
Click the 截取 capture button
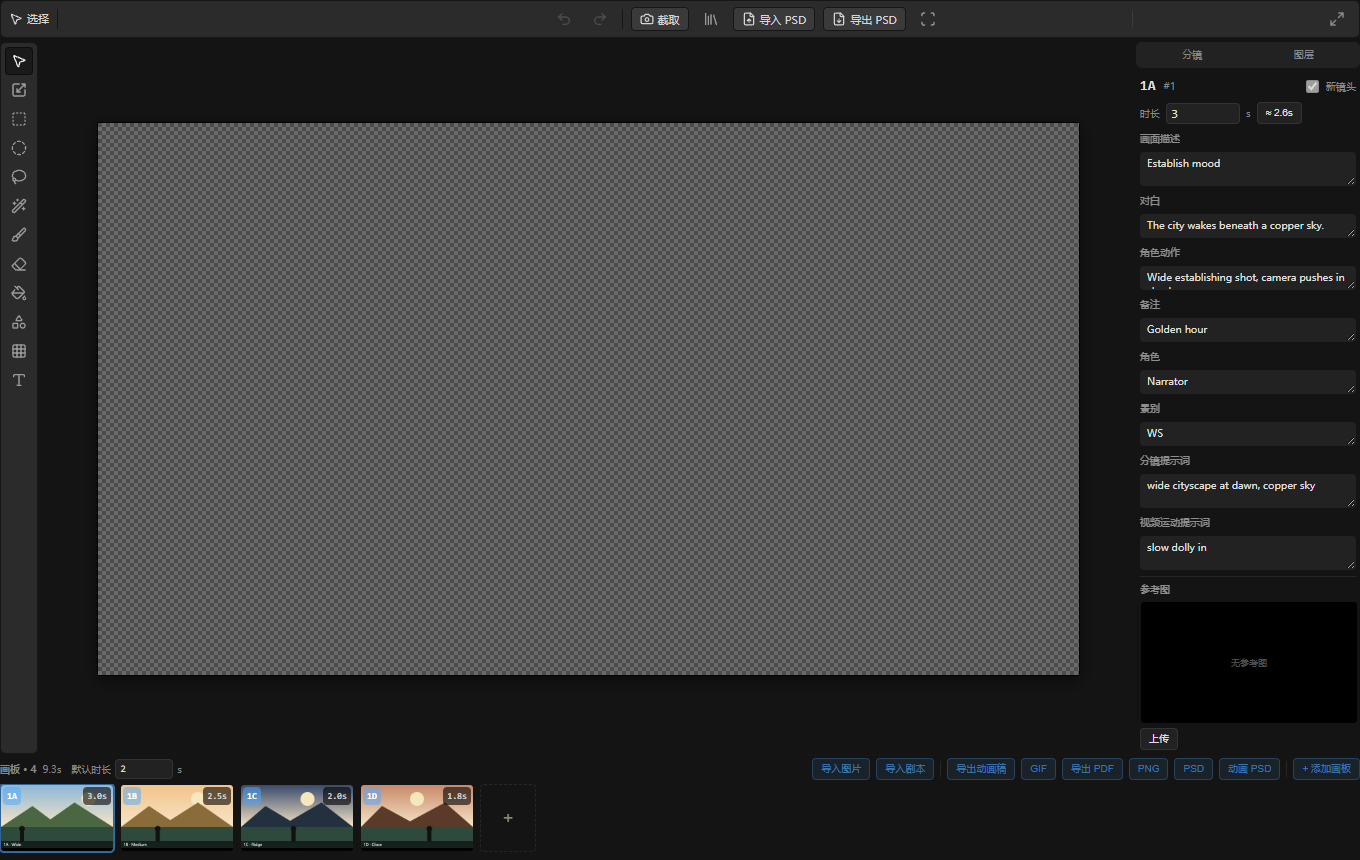[x=660, y=19]
